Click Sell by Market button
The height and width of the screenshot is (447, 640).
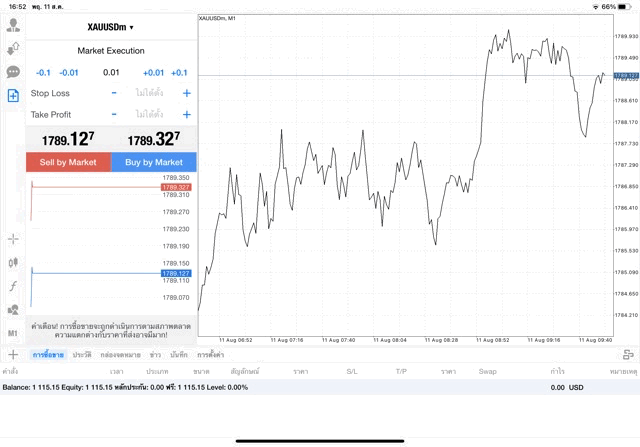(x=68, y=162)
